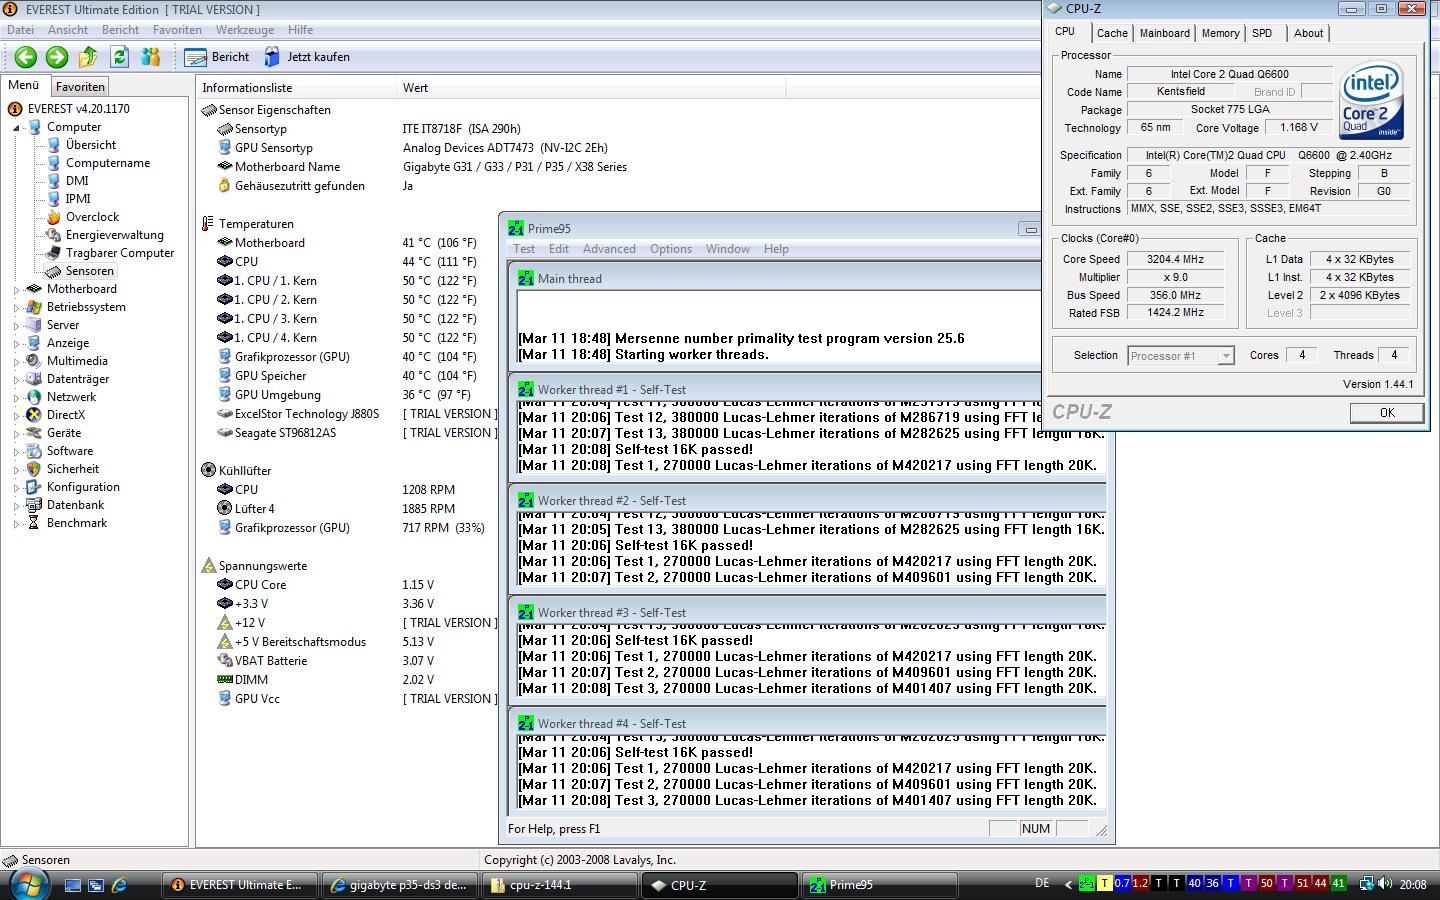The width and height of the screenshot is (1440, 900).
Task: Open the Processor #1 selection dropdown
Action: click(x=1181, y=356)
